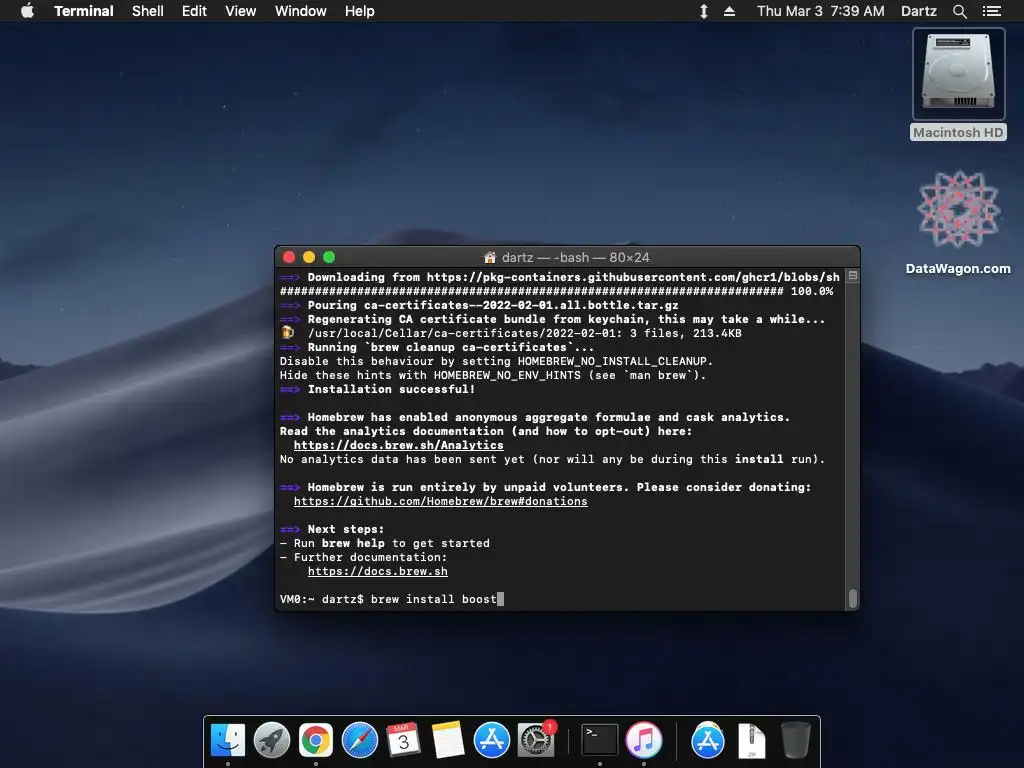The width and height of the screenshot is (1024, 768).
Task: Click the Terminal window title text
Action: pos(575,257)
